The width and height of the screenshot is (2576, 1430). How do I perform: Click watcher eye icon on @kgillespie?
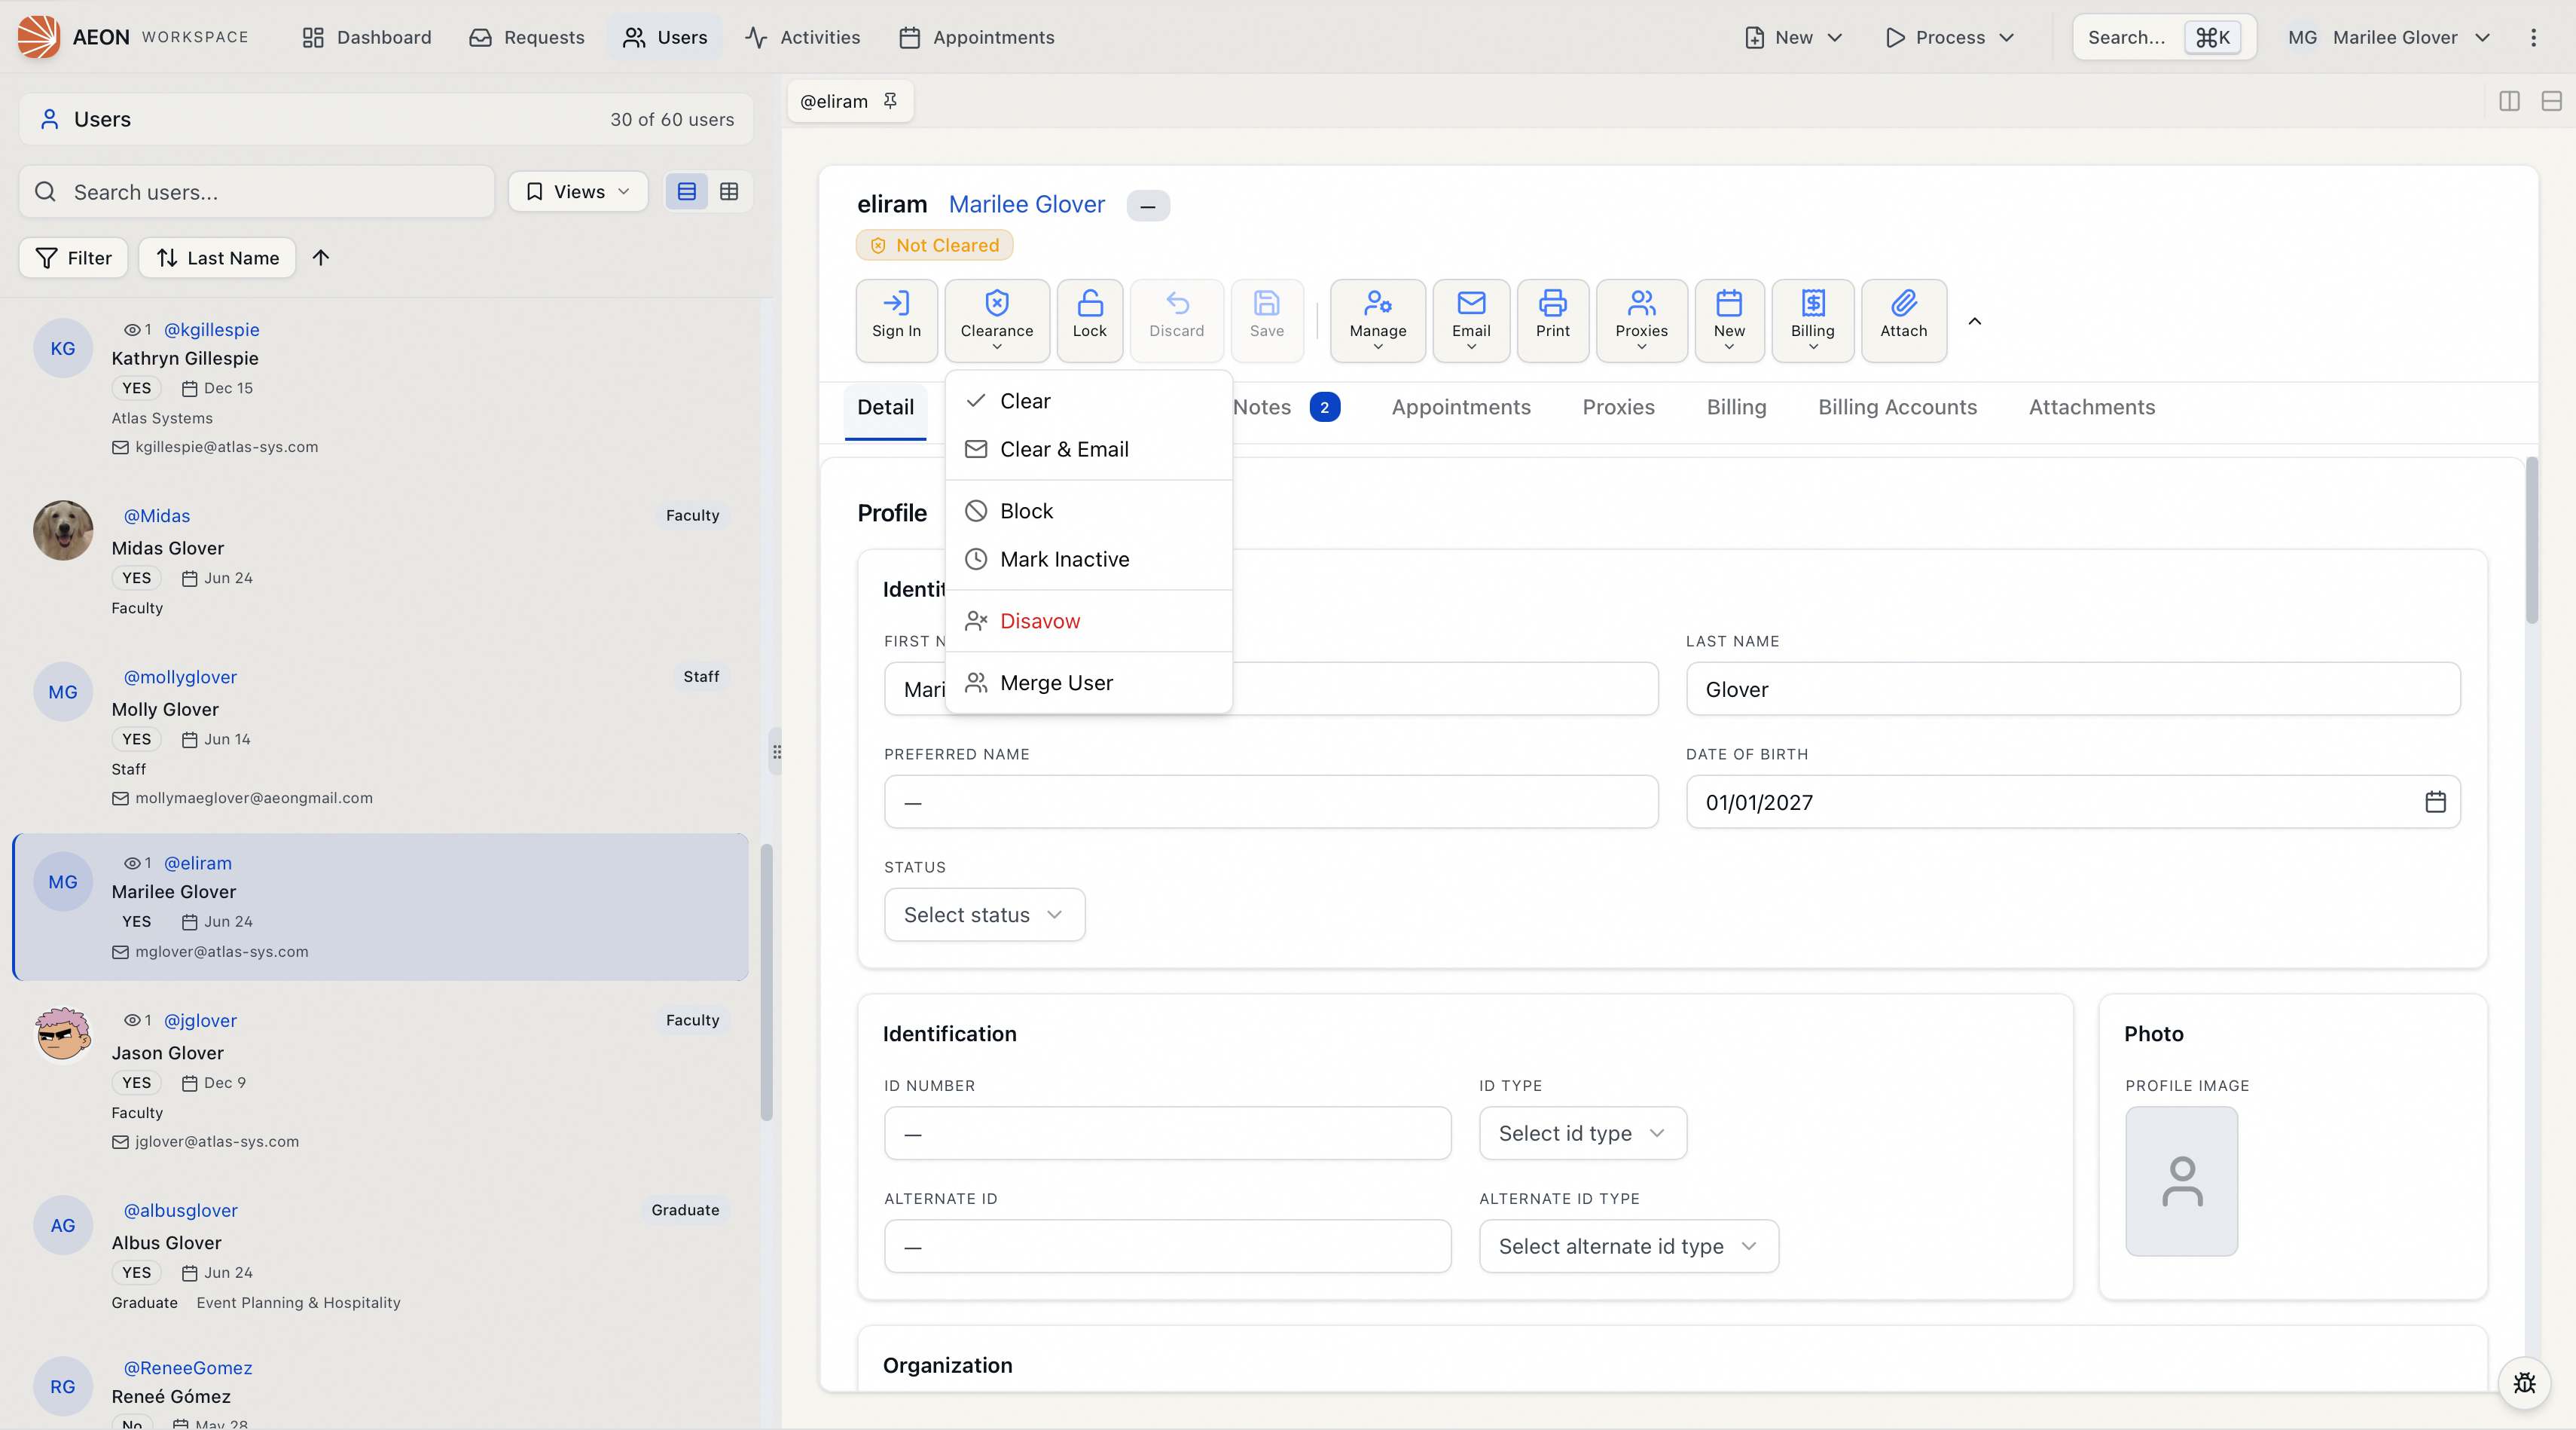(132, 330)
